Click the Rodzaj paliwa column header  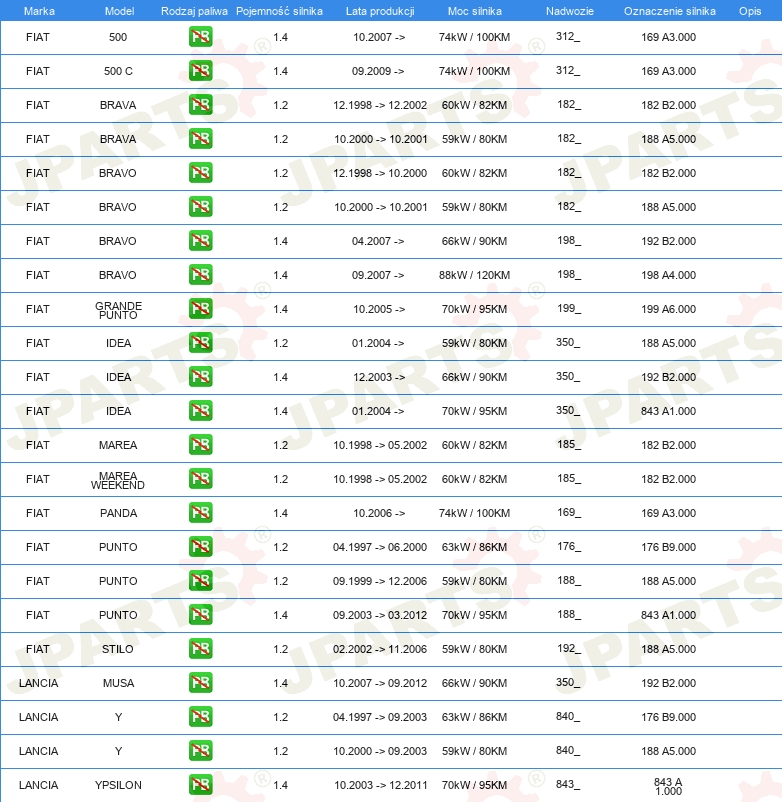tap(194, 11)
